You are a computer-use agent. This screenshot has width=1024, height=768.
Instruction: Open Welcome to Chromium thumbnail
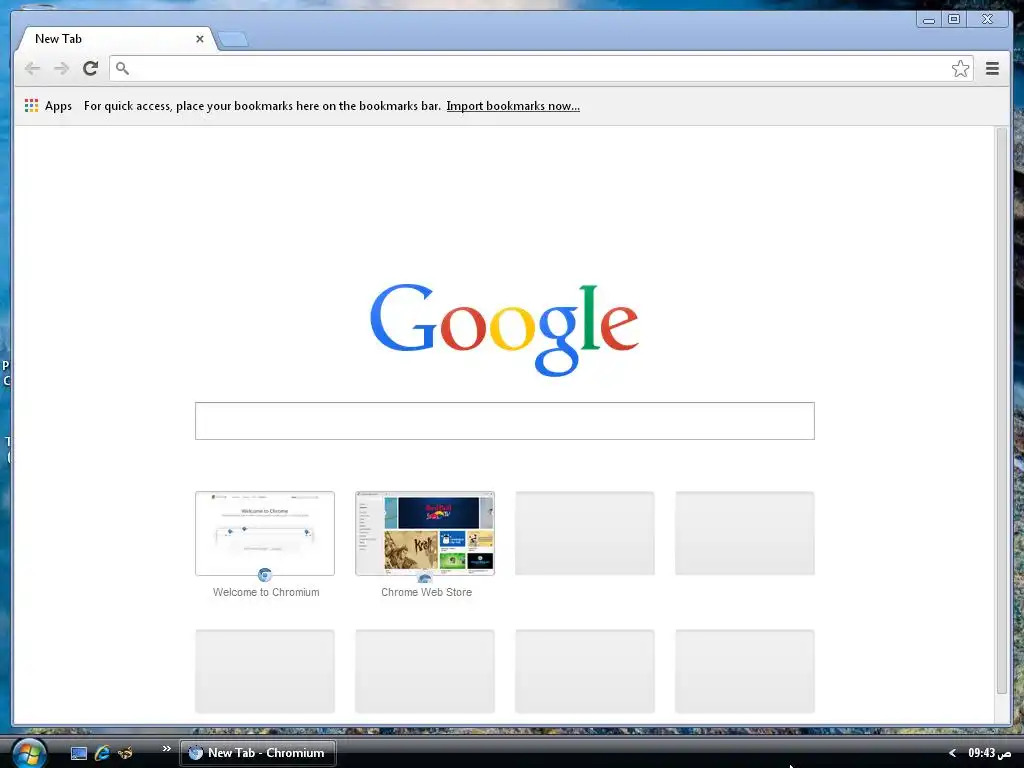coord(264,534)
